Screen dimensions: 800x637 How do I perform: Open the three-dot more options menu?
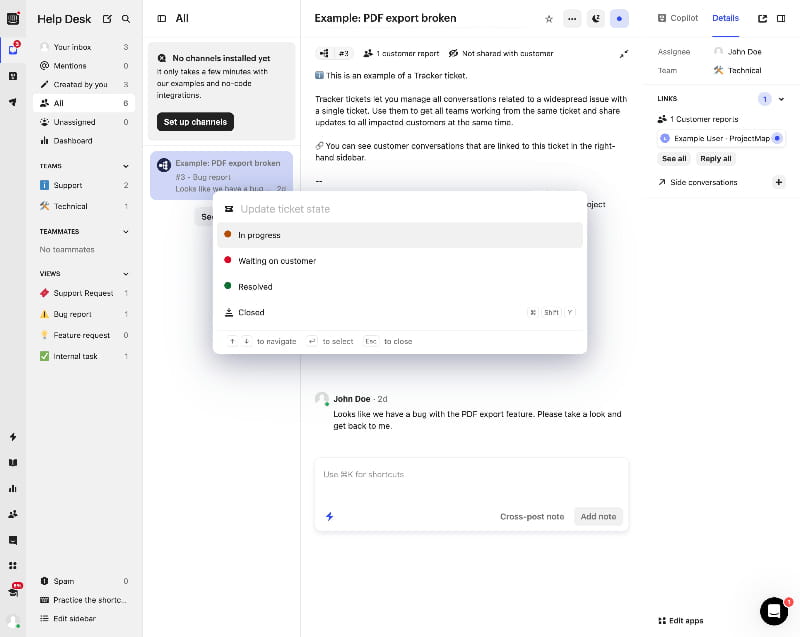(572, 19)
